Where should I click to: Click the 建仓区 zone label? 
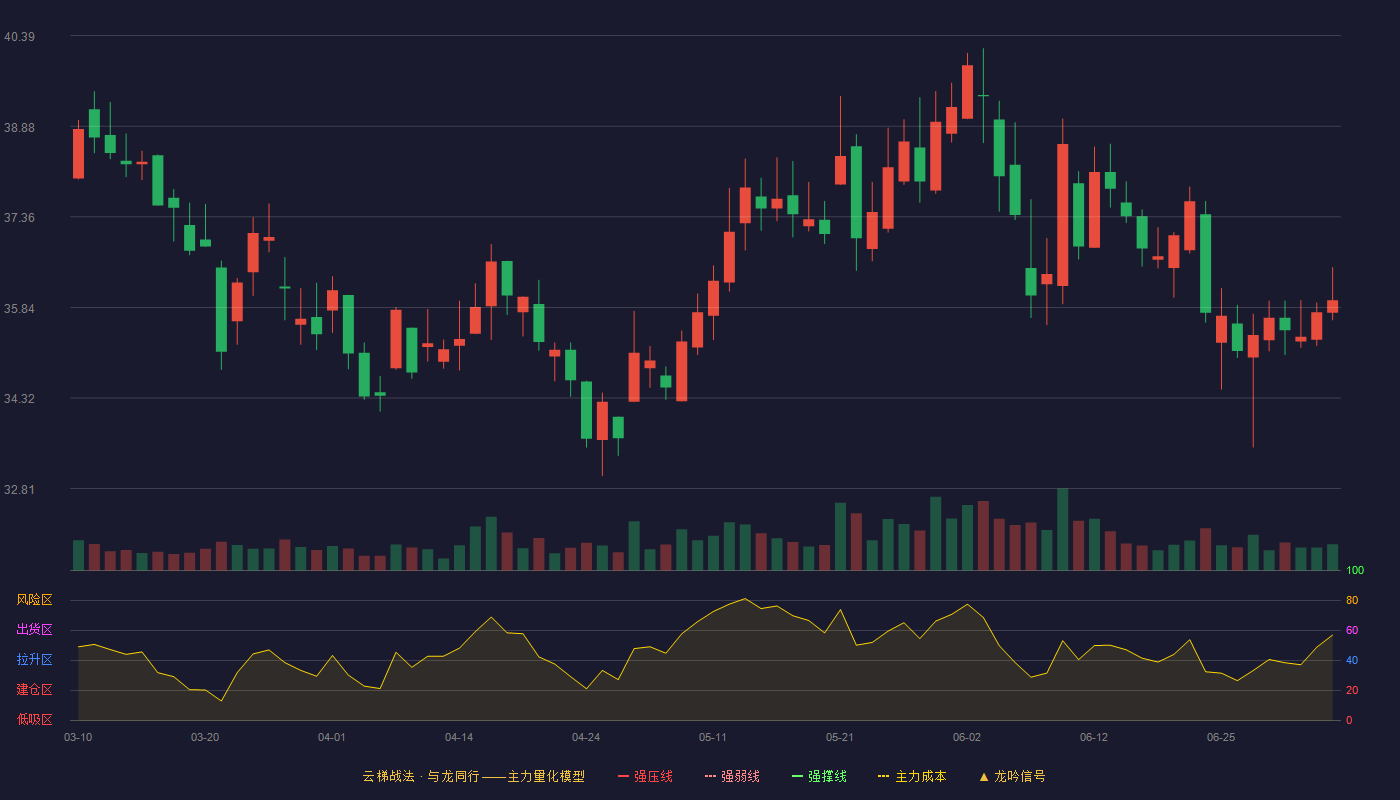point(34,690)
